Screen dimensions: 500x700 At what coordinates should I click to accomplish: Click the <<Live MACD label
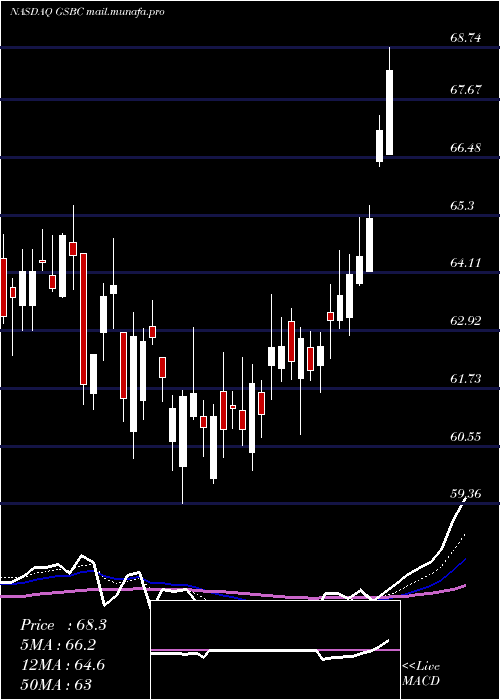[421, 673]
